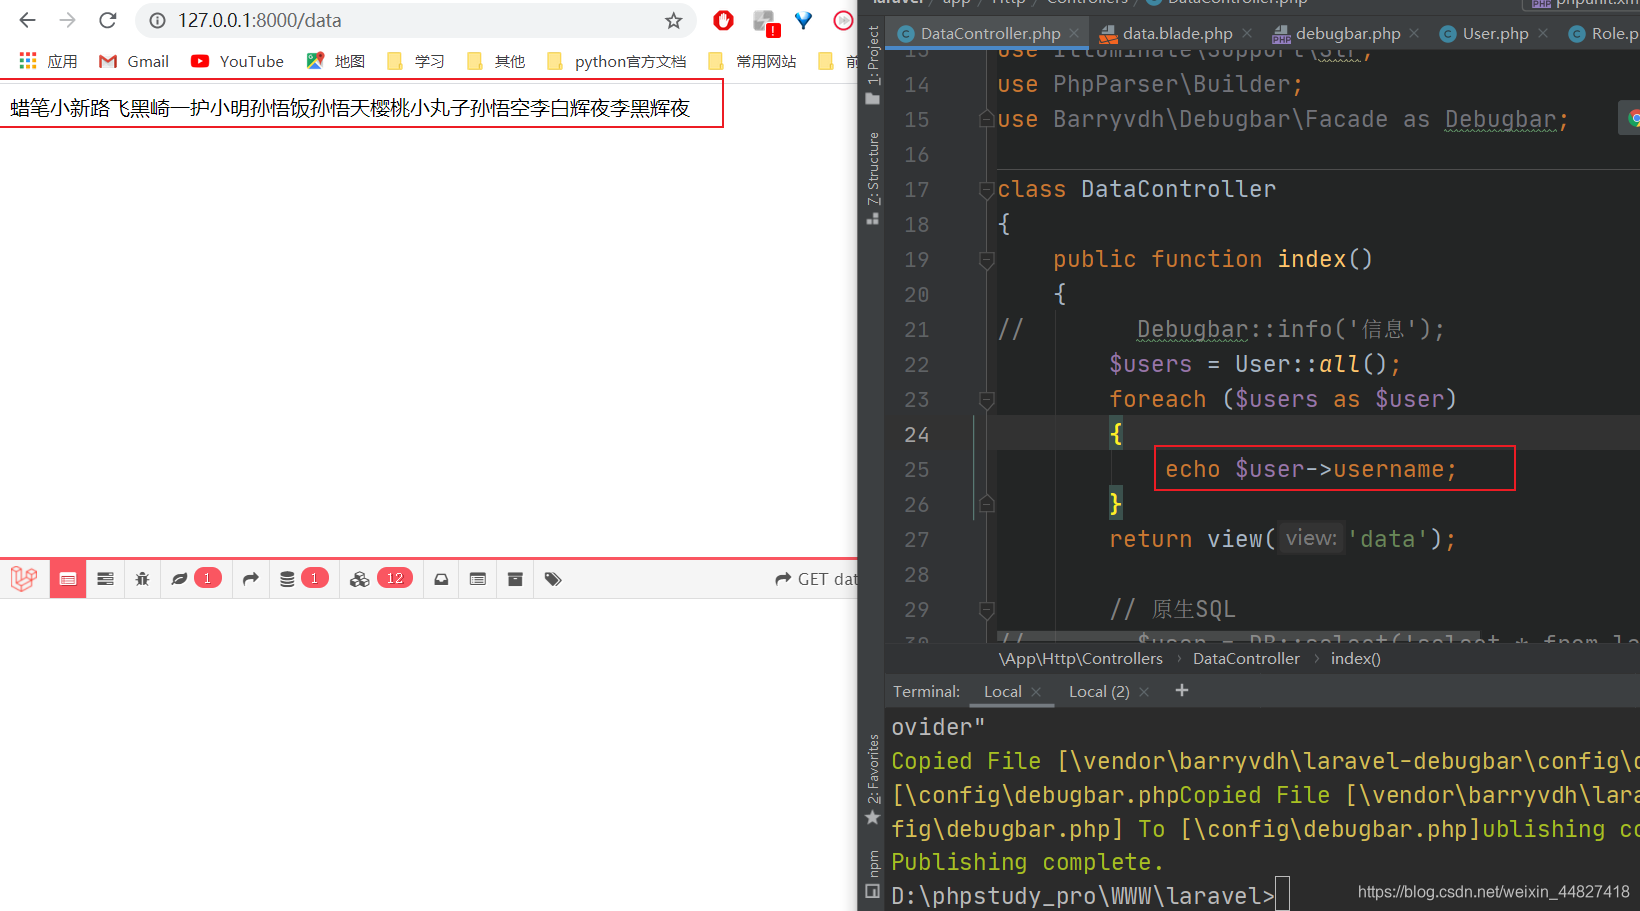Open the Debugbar Gate tab icon
This screenshot has width=1640, height=911.
pos(478,579)
